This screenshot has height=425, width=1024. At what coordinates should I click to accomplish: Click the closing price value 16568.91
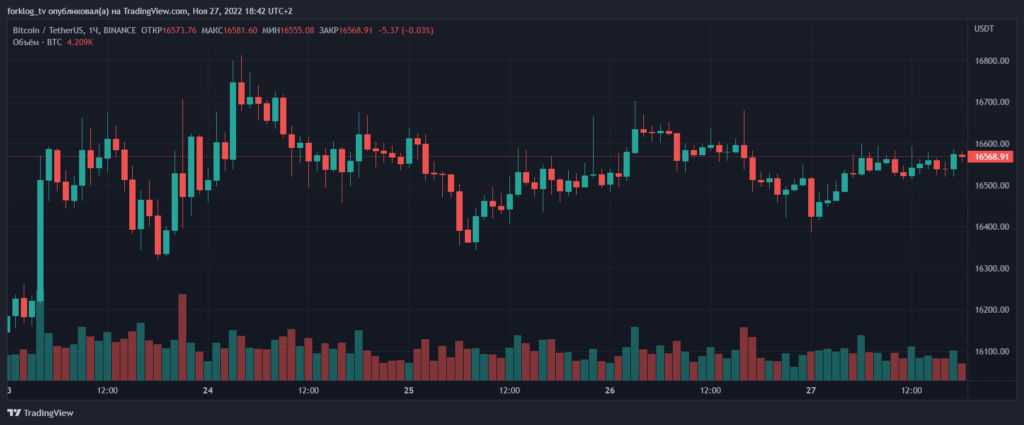355,30
